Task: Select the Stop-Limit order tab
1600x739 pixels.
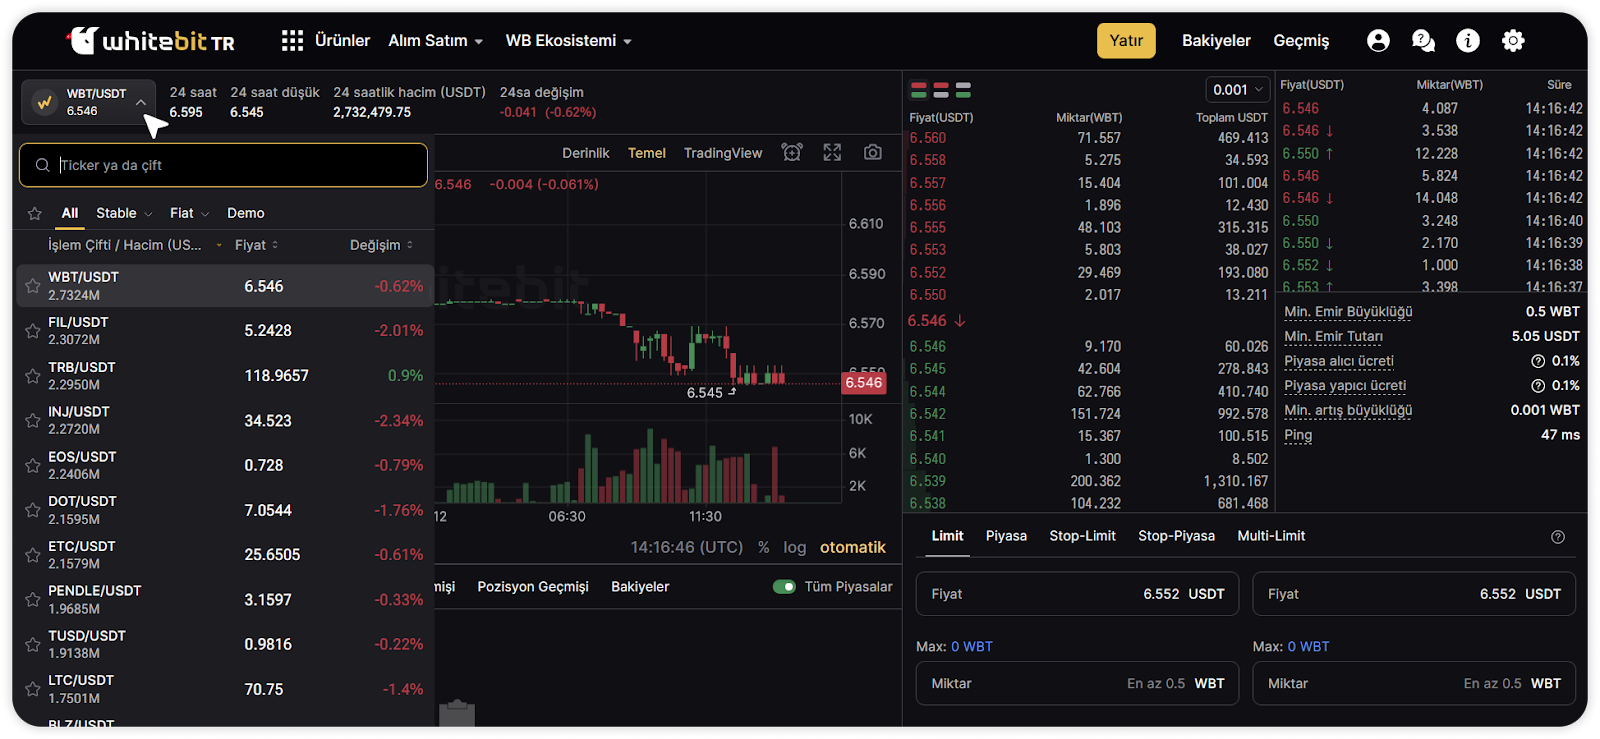Action: [1082, 536]
